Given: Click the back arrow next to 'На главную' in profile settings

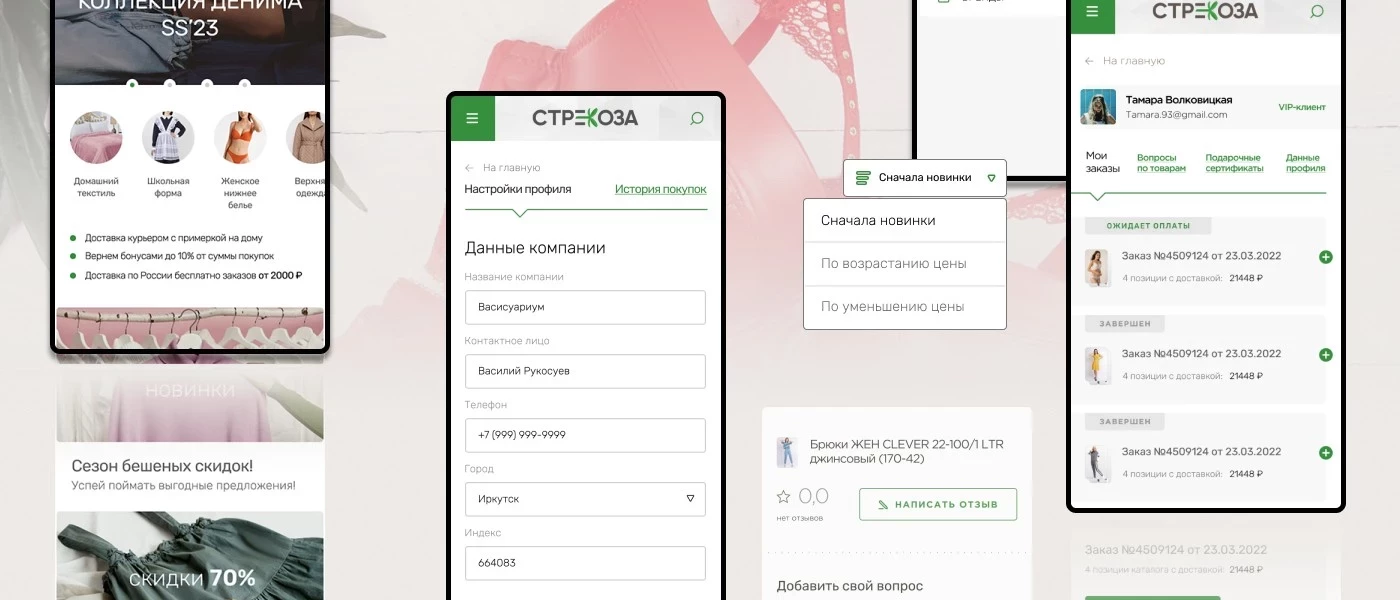Looking at the screenshot, I should (470, 168).
